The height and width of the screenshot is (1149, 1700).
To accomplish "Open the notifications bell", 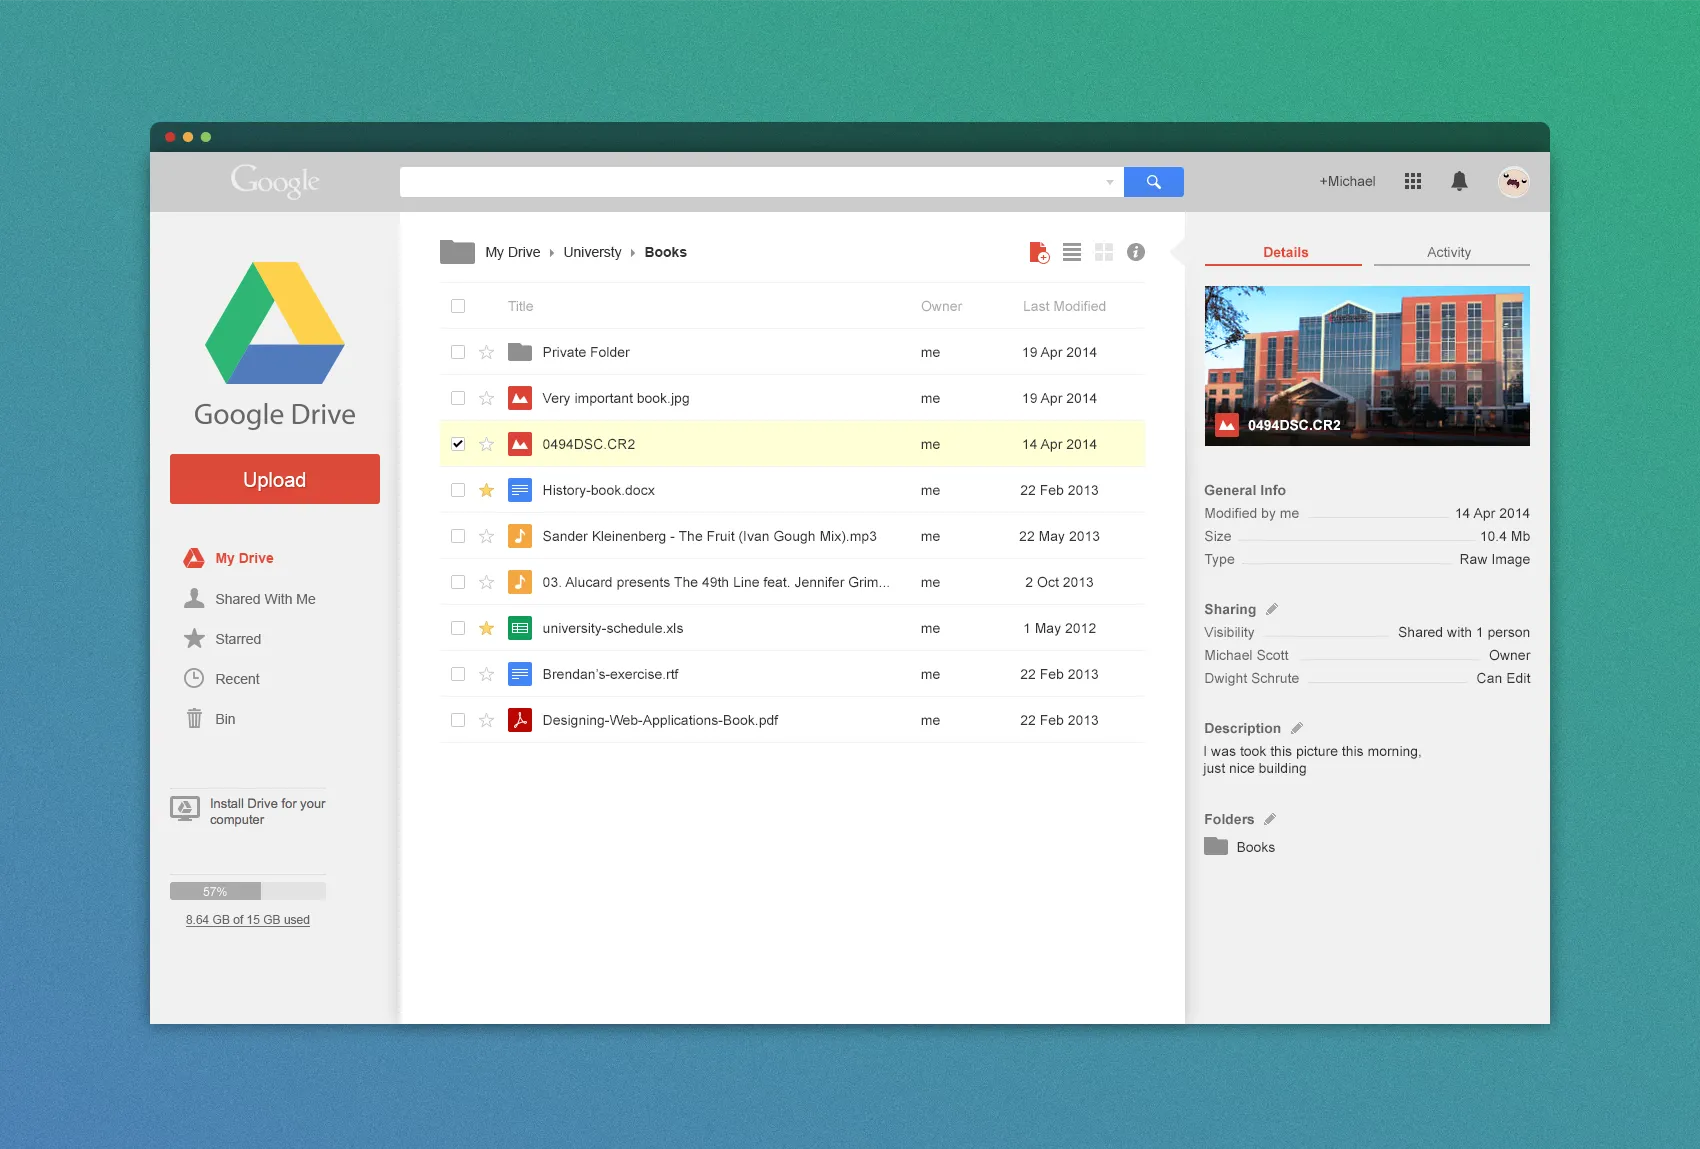I will click(x=1460, y=181).
